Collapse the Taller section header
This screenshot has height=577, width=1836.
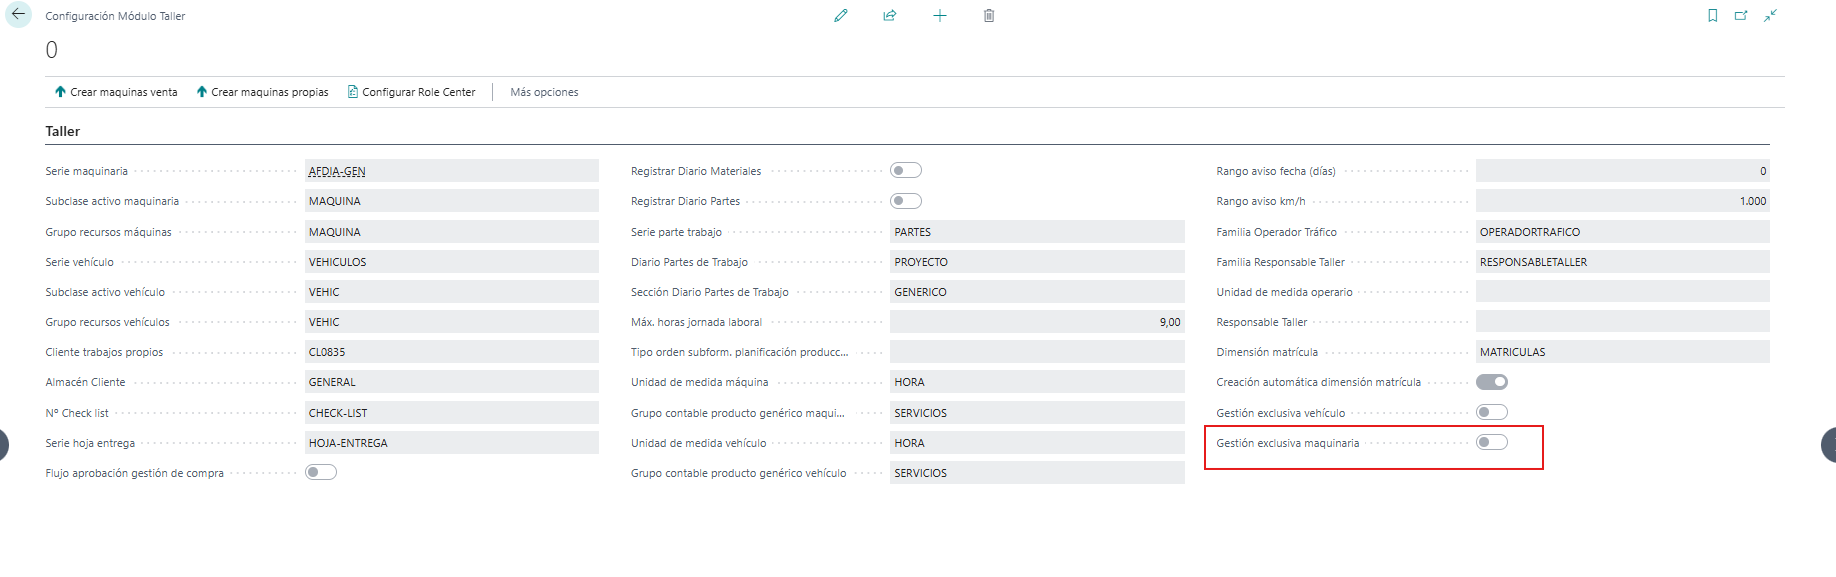[62, 131]
